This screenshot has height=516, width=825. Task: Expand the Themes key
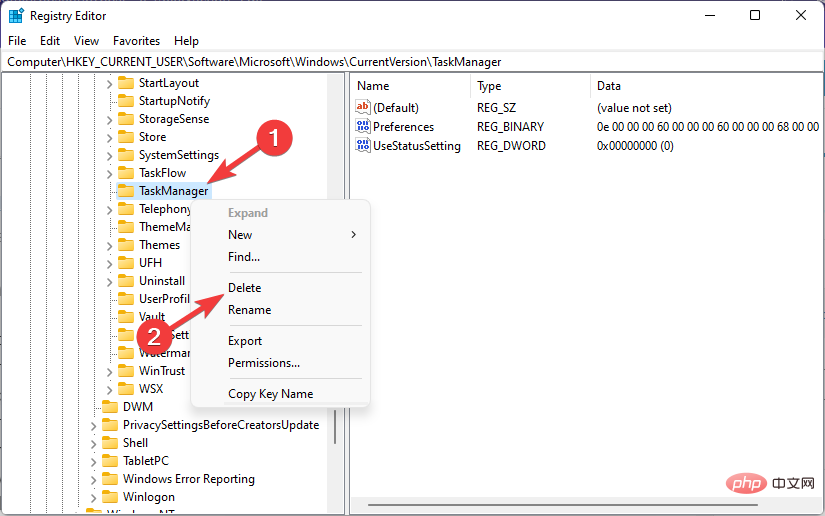(109, 246)
